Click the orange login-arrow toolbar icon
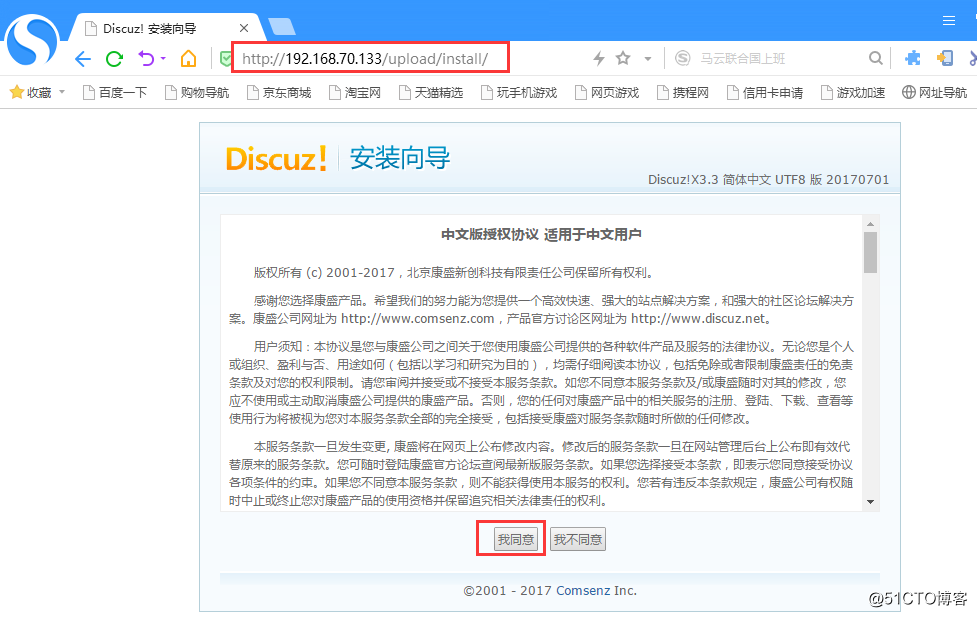This screenshot has width=977, height=617. pyautogui.click(x=945, y=59)
